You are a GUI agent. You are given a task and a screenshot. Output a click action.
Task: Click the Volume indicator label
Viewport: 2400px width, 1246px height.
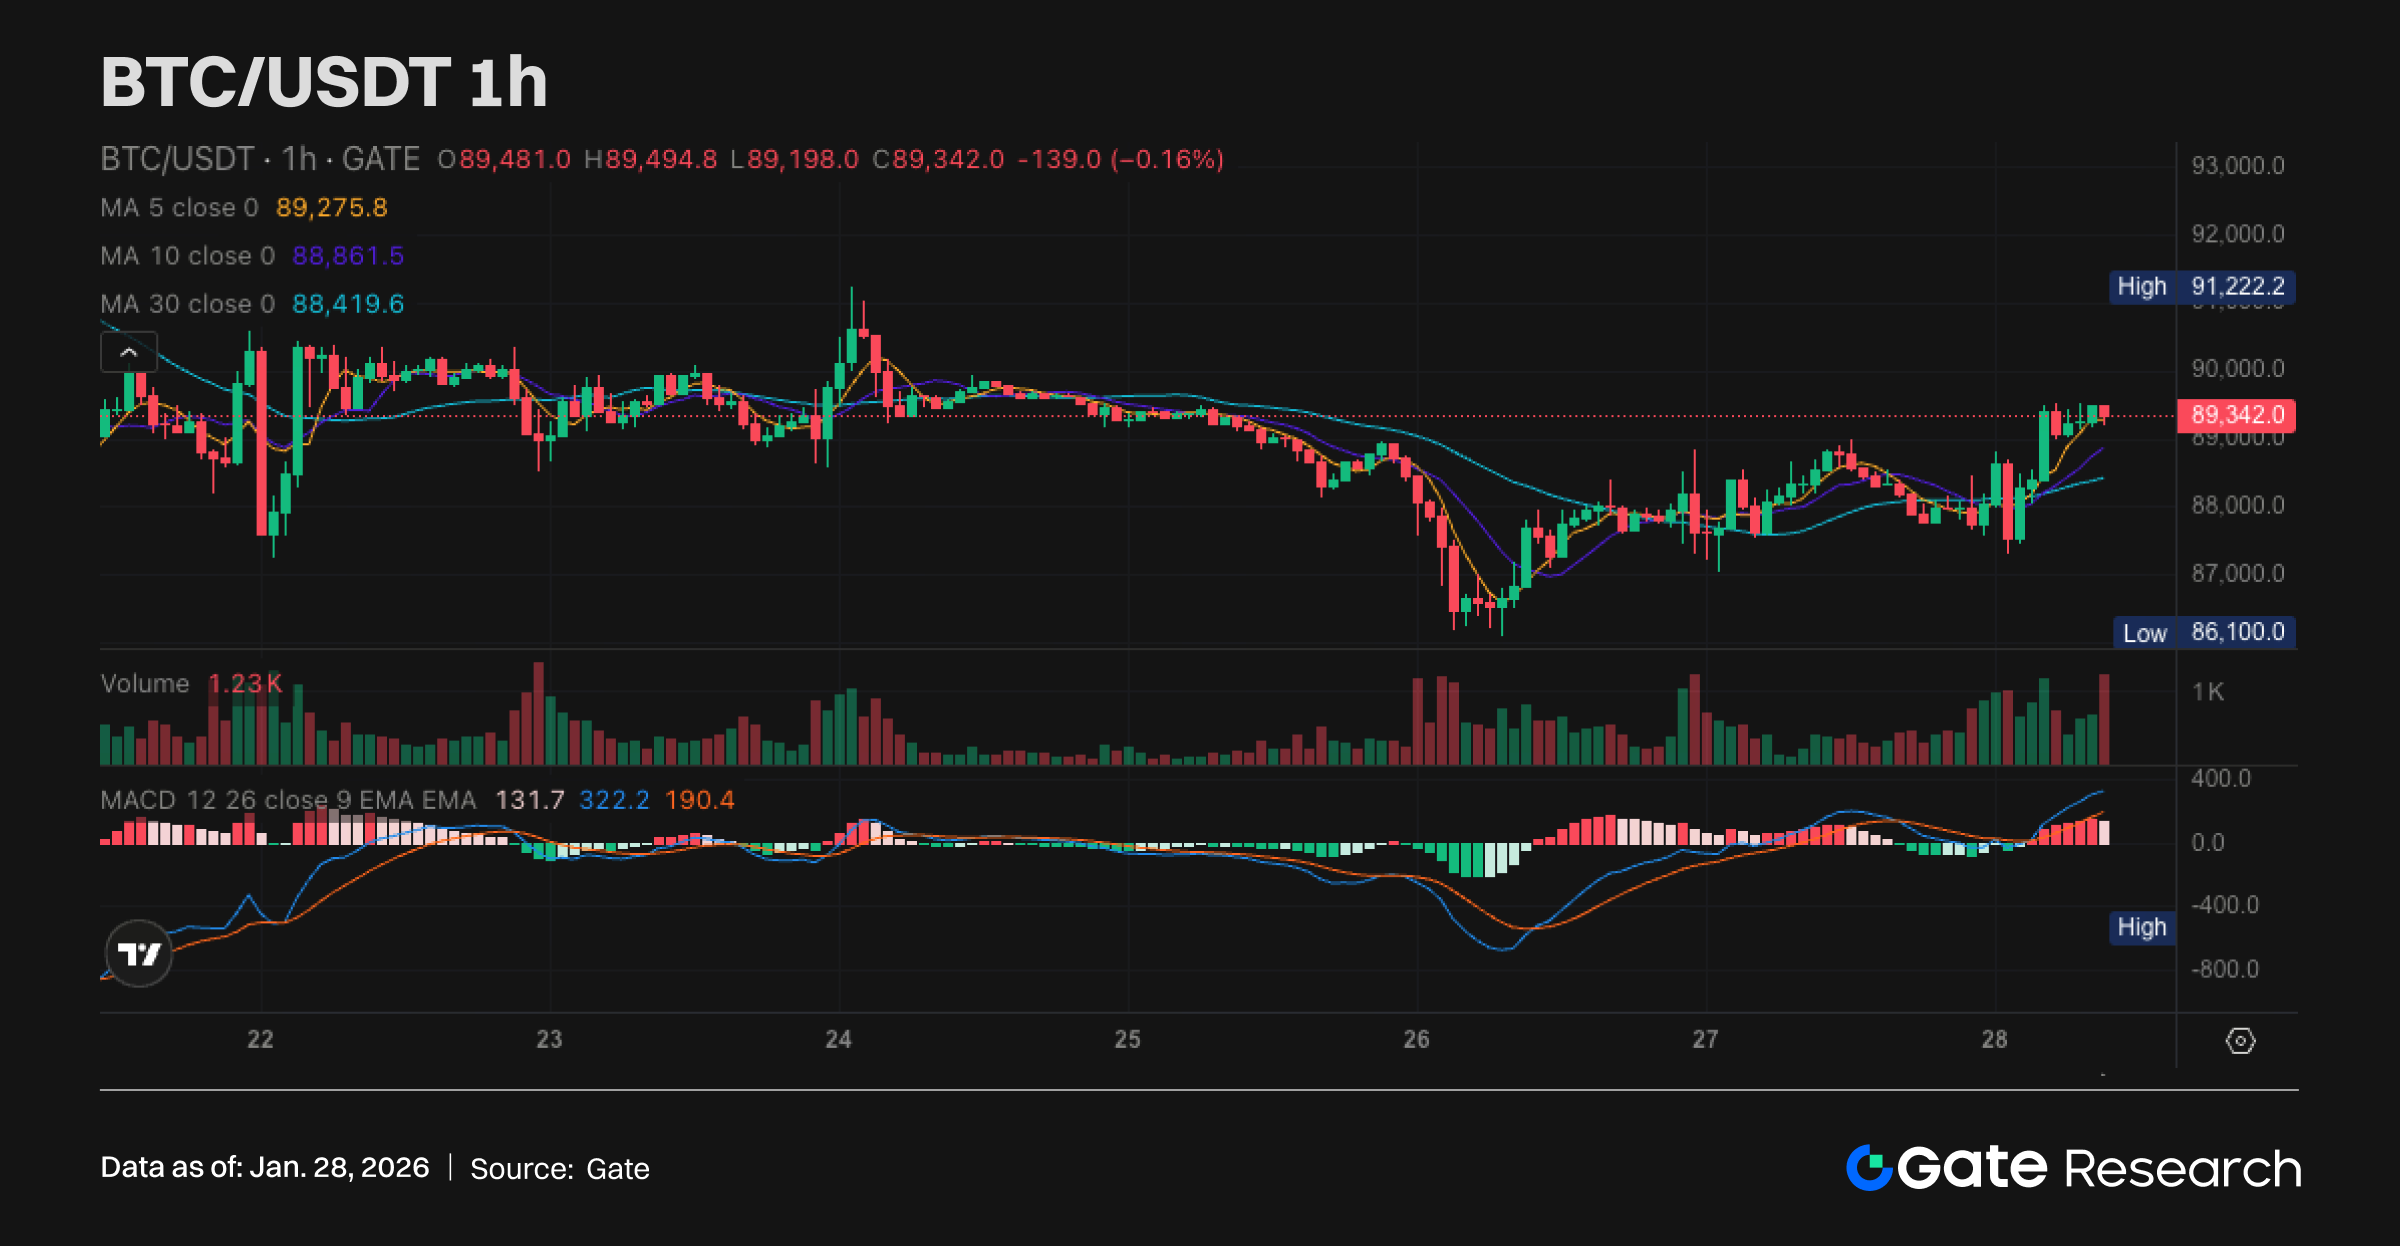145,684
